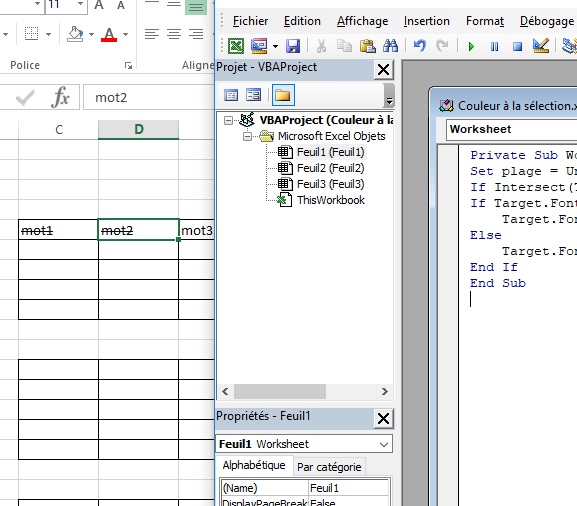
Task: Open the Project Explorer icon in toolbar
Action: point(570,46)
